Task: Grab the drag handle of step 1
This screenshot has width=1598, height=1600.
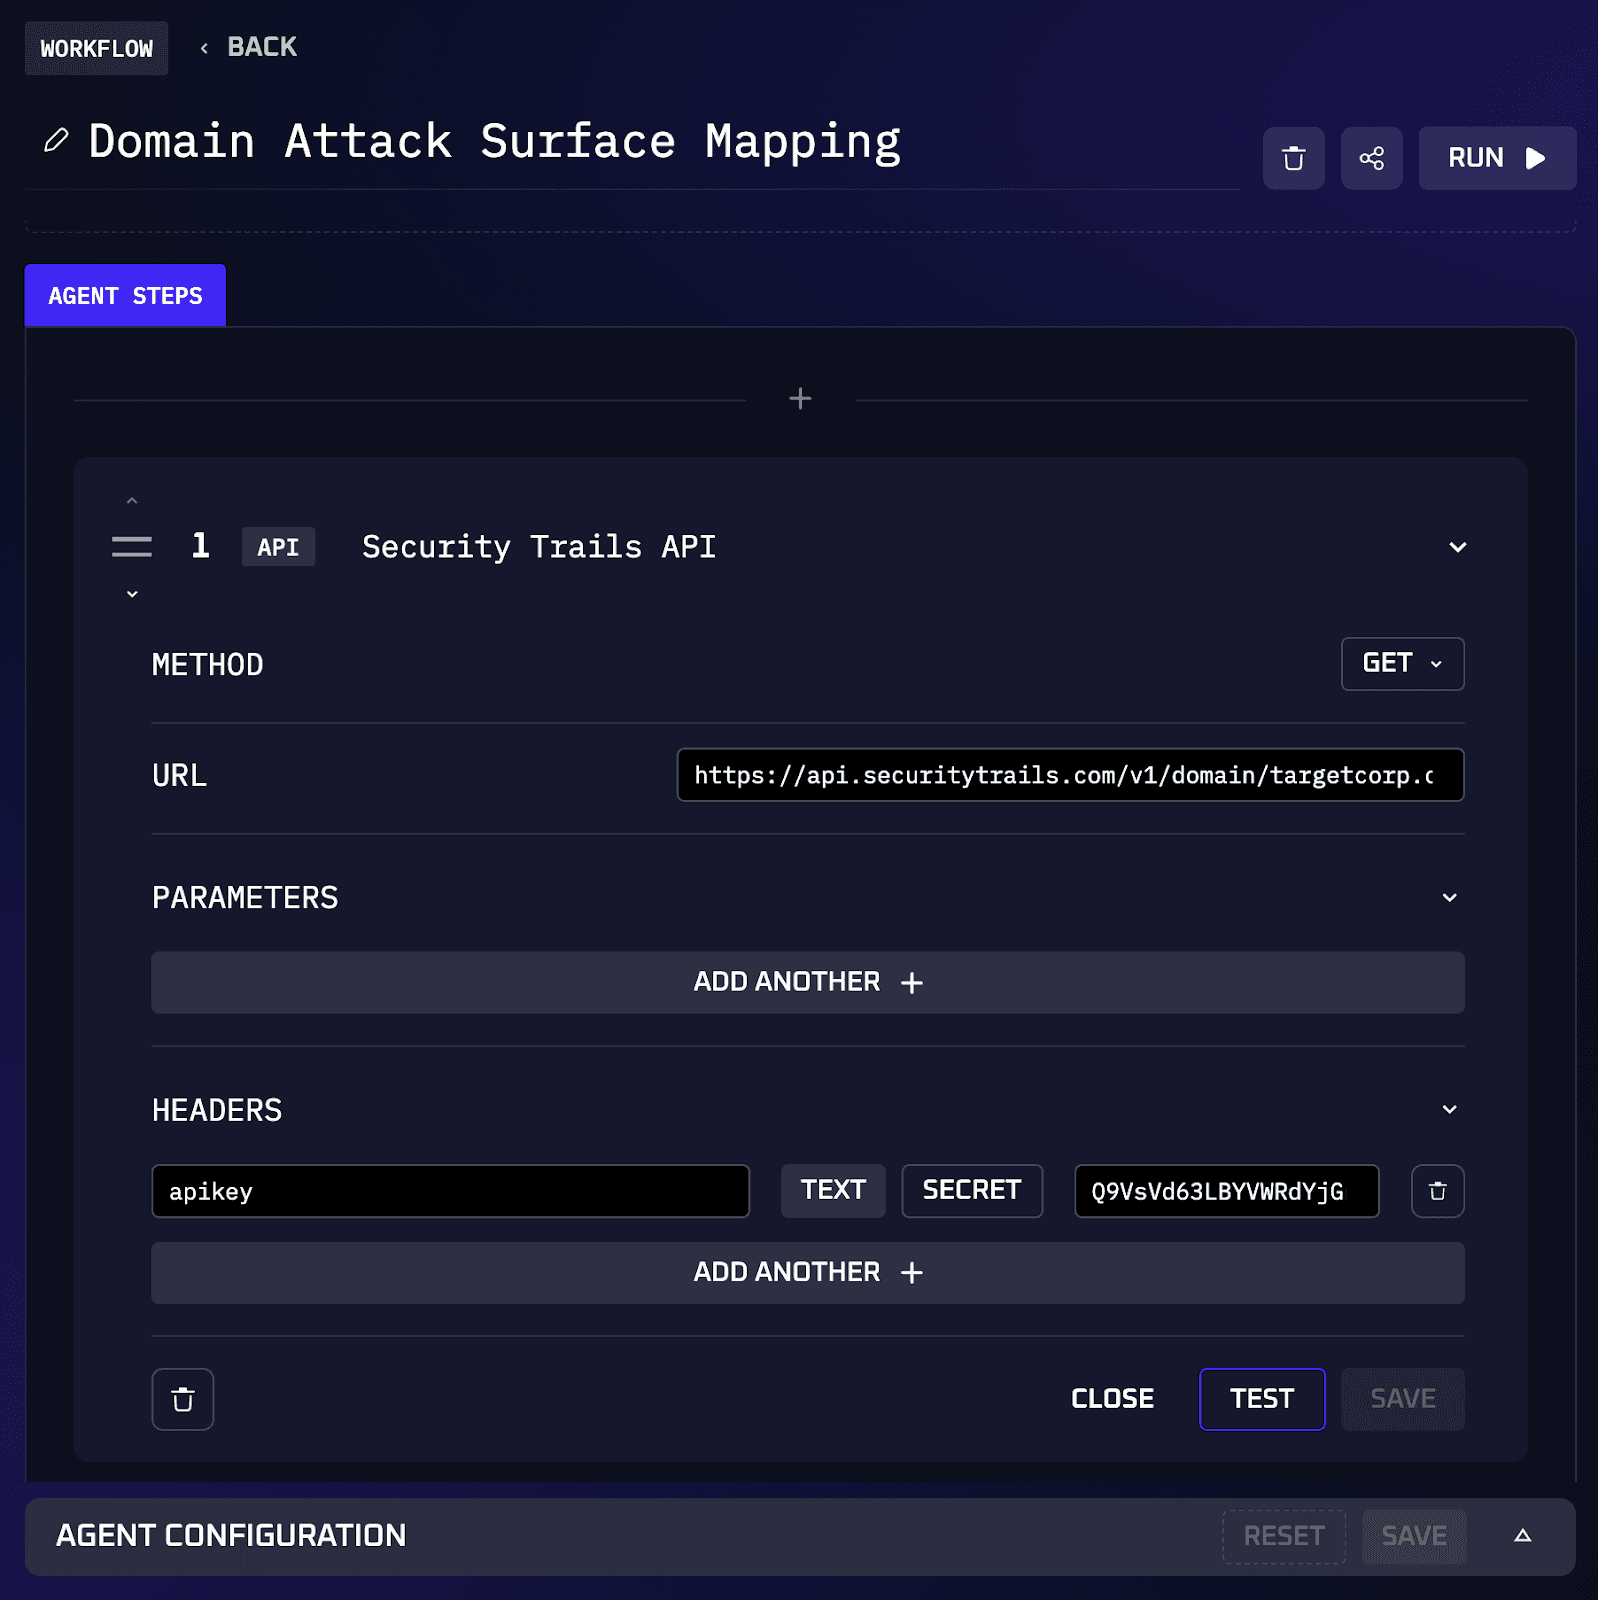Action: [x=132, y=546]
